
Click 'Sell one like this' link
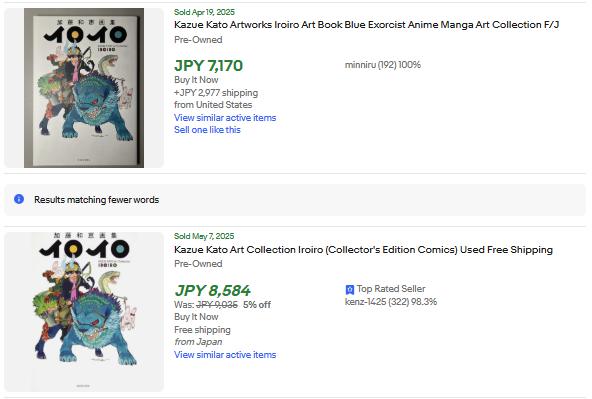(207, 130)
